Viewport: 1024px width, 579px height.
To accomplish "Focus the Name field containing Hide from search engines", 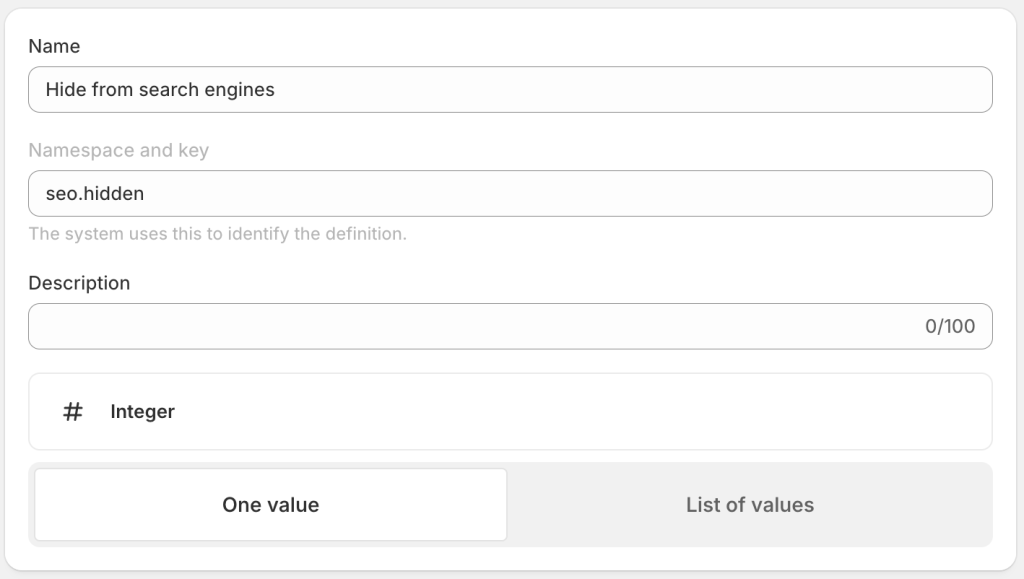I will pos(510,89).
